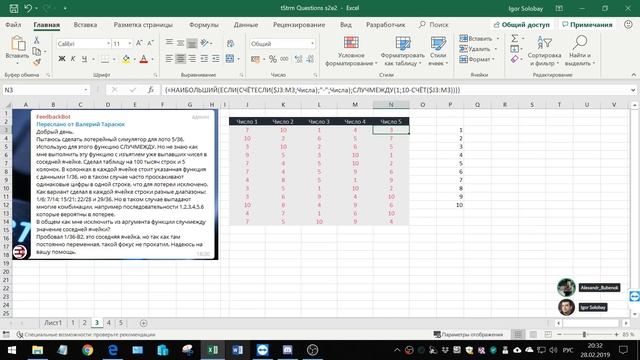This screenshot has height=360, width=640.
Task: Click the Comma Style 000 icon
Action: [284, 59]
